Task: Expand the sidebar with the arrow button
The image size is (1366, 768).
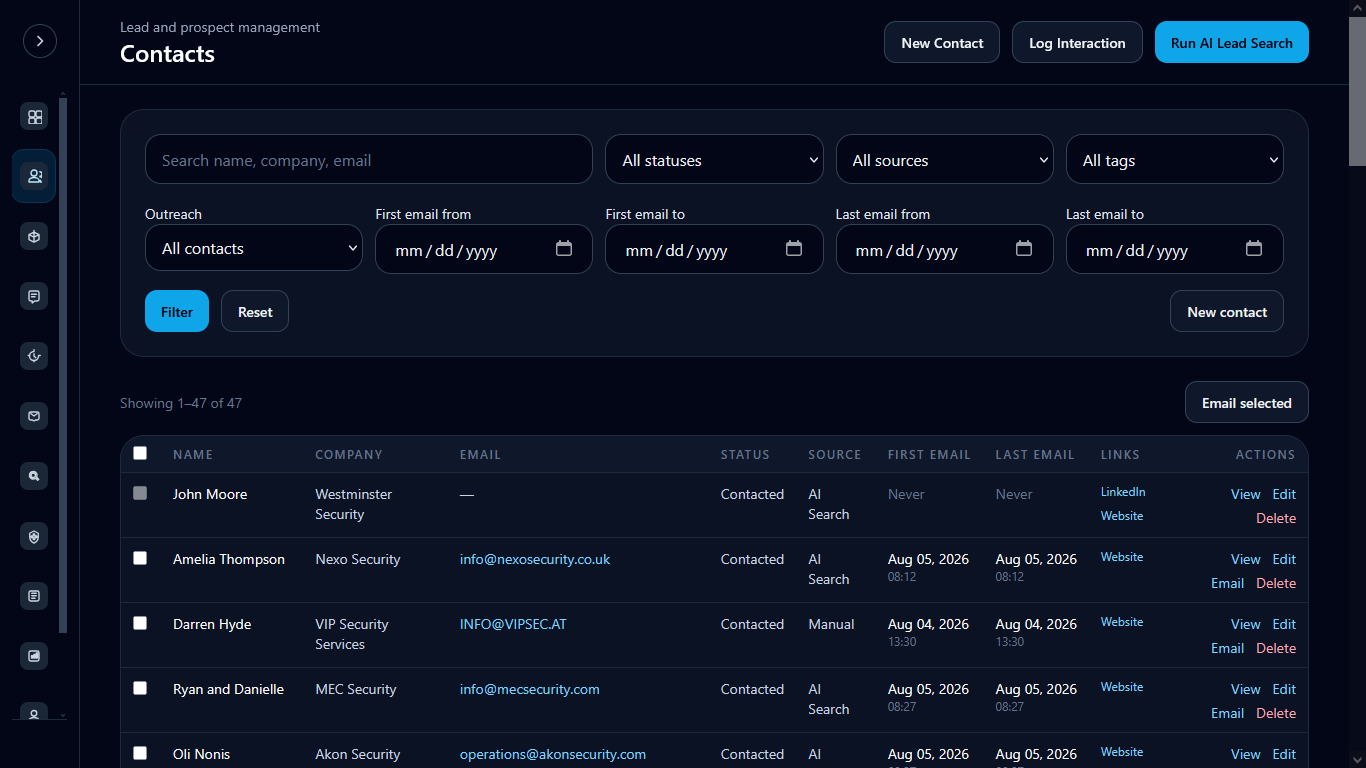Action: pos(40,41)
